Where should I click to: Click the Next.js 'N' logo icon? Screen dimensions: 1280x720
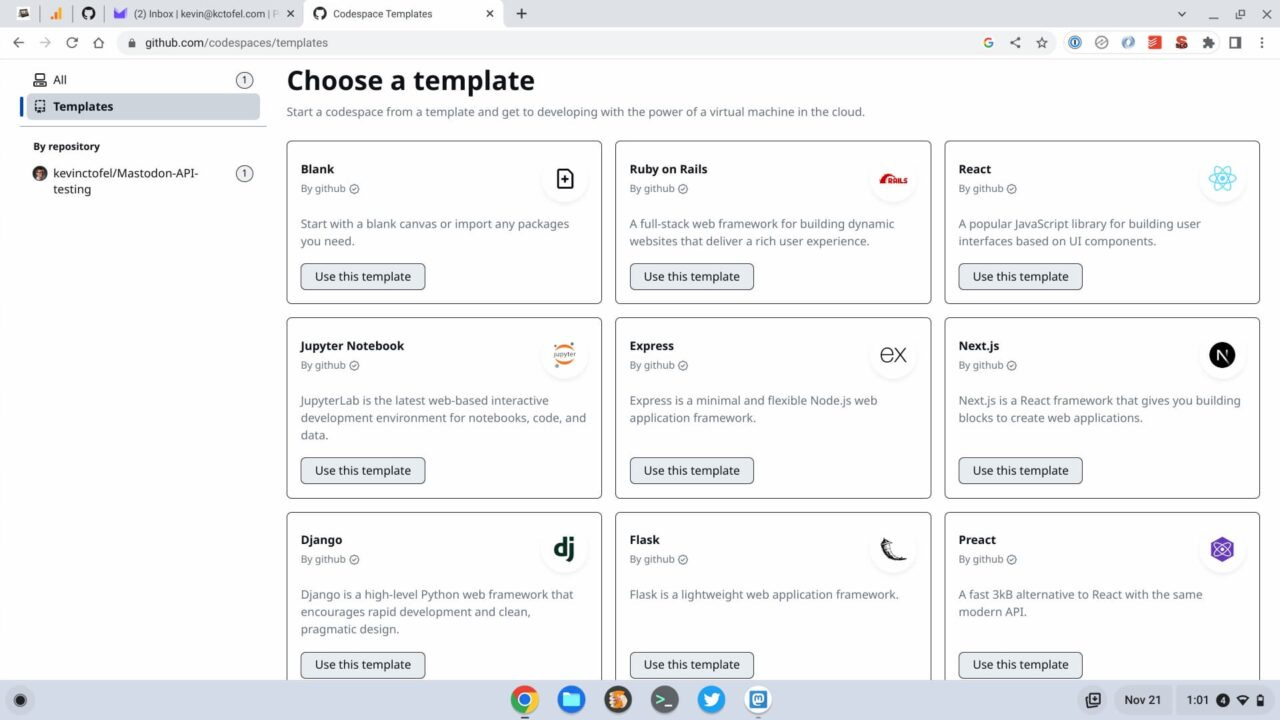tap(1222, 355)
